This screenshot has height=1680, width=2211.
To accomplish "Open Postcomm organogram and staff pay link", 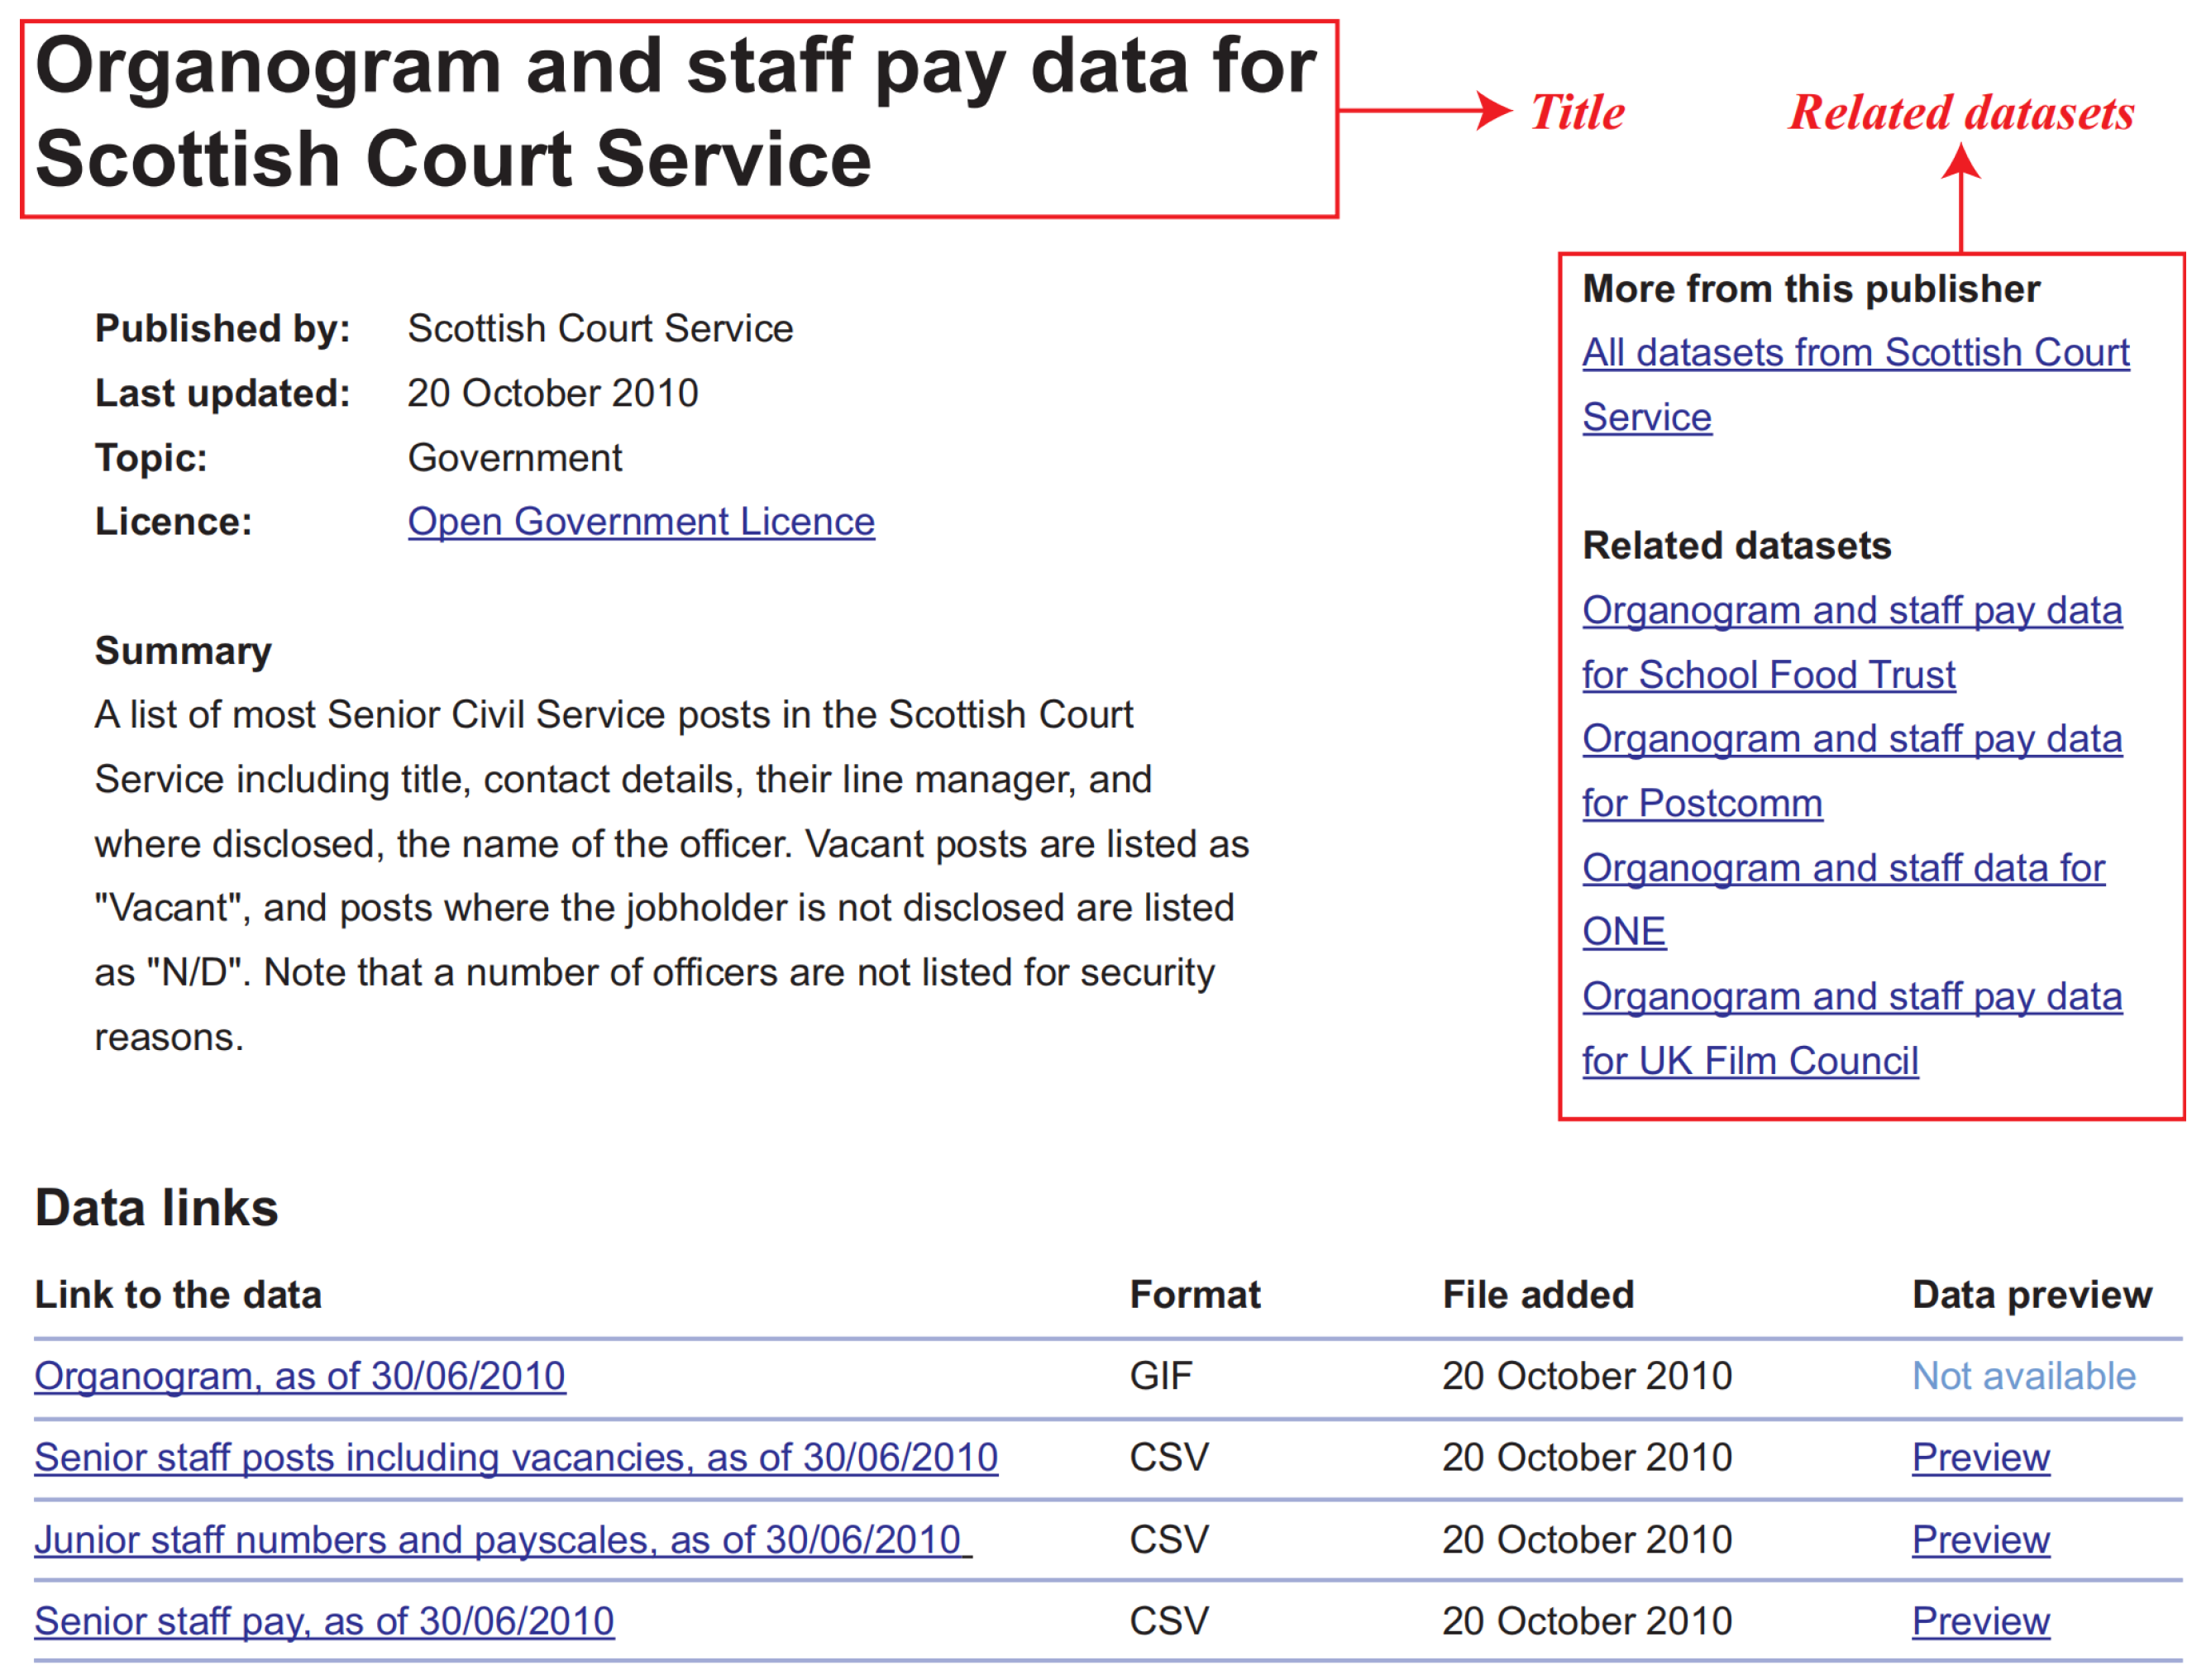I will pos(1851,739).
